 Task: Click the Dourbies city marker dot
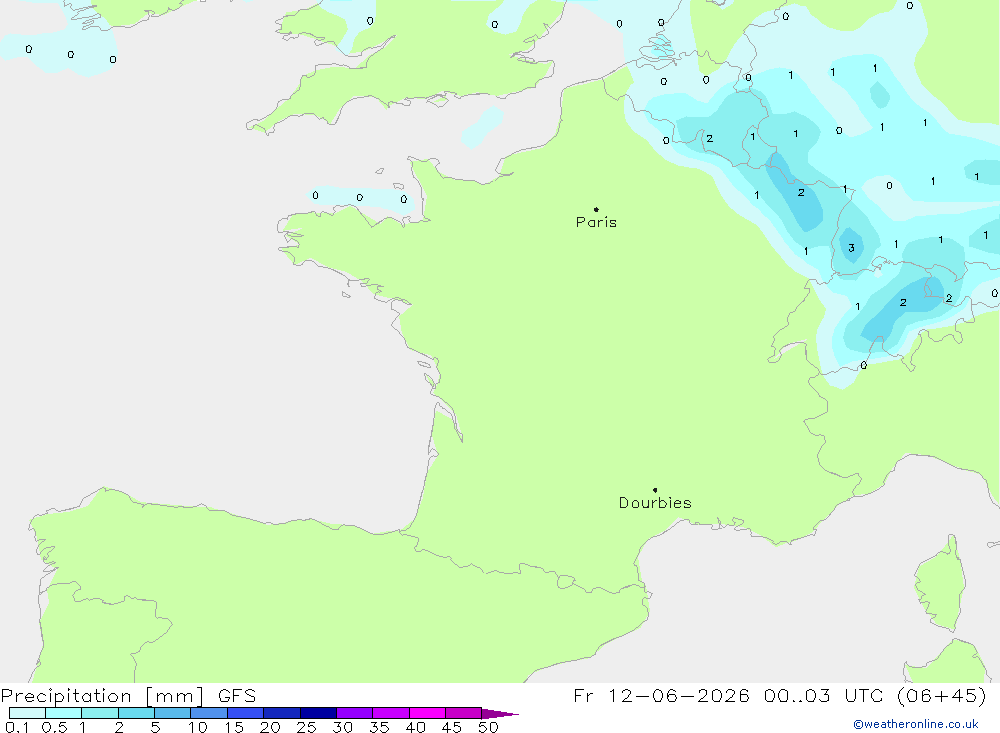(x=655, y=490)
